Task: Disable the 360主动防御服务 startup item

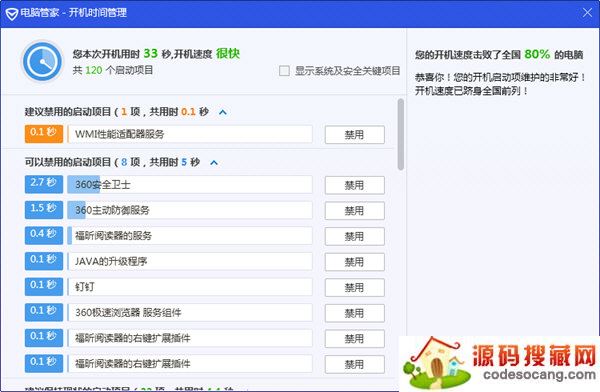Action: point(355,211)
